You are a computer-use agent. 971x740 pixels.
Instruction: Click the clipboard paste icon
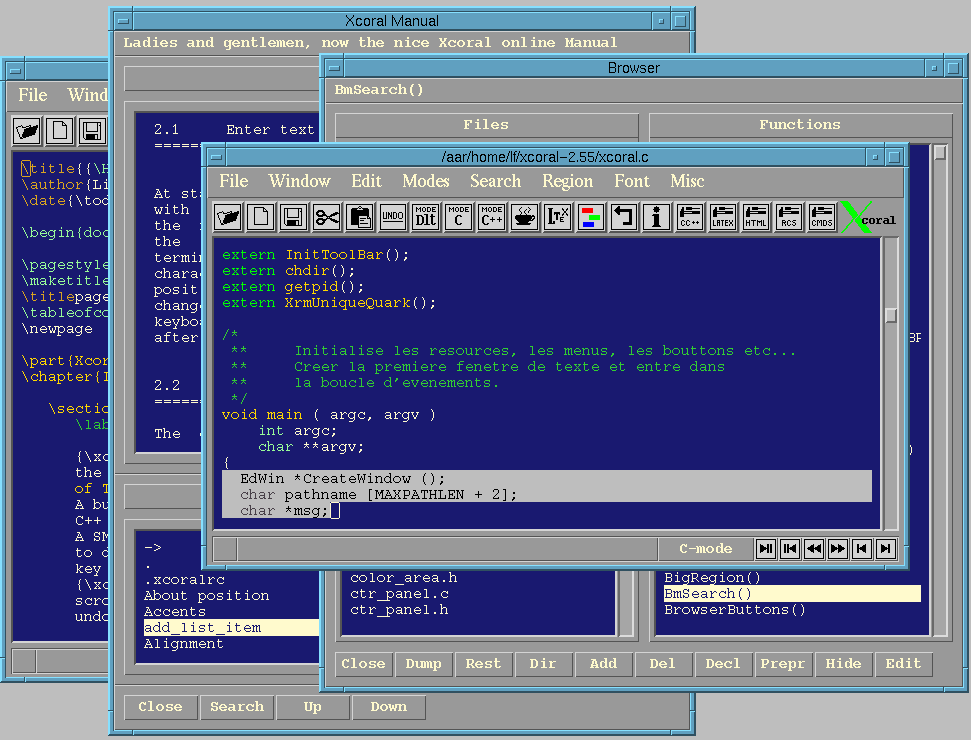(x=360, y=217)
